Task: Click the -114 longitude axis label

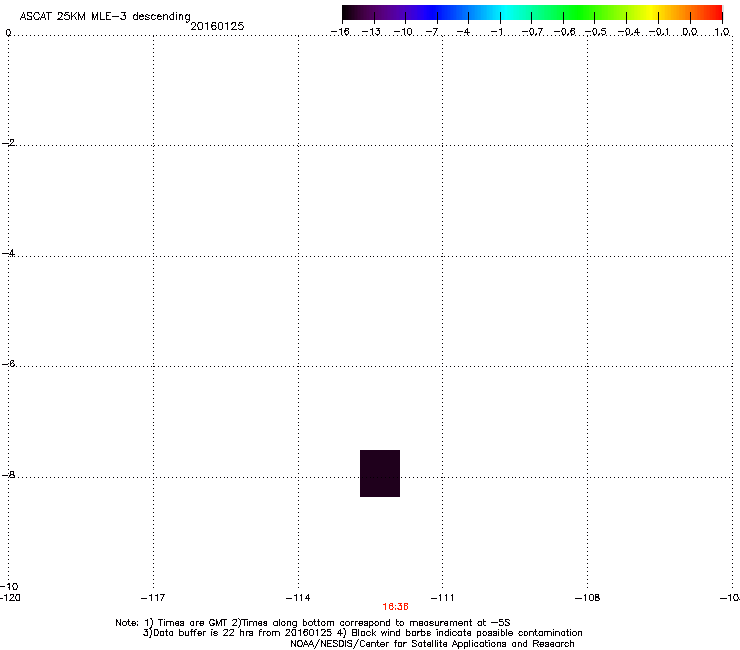Action: [x=298, y=598]
